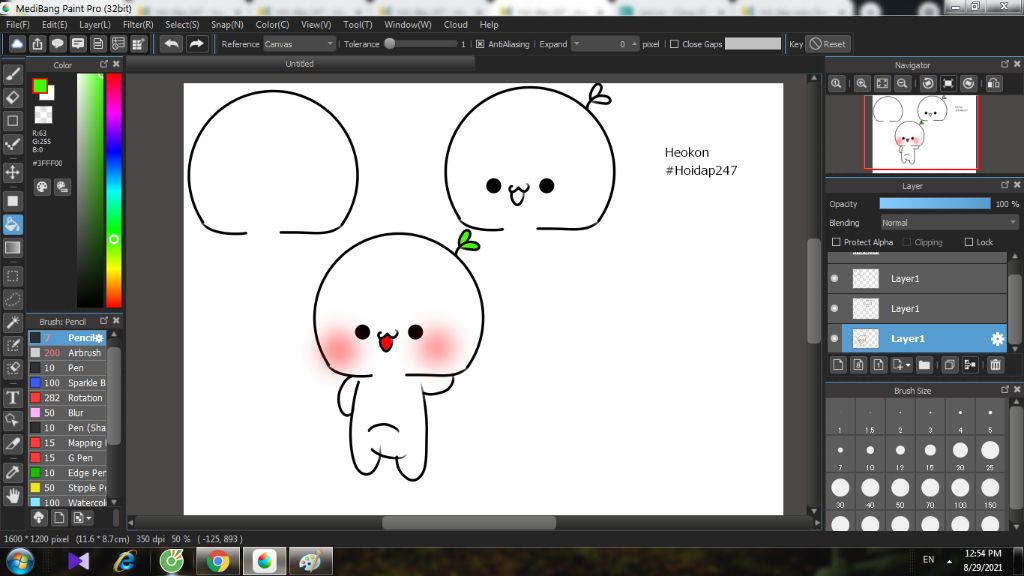Click the Undo arrow in toolbar
The width and height of the screenshot is (1024, 576).
(x=171, y=44)
